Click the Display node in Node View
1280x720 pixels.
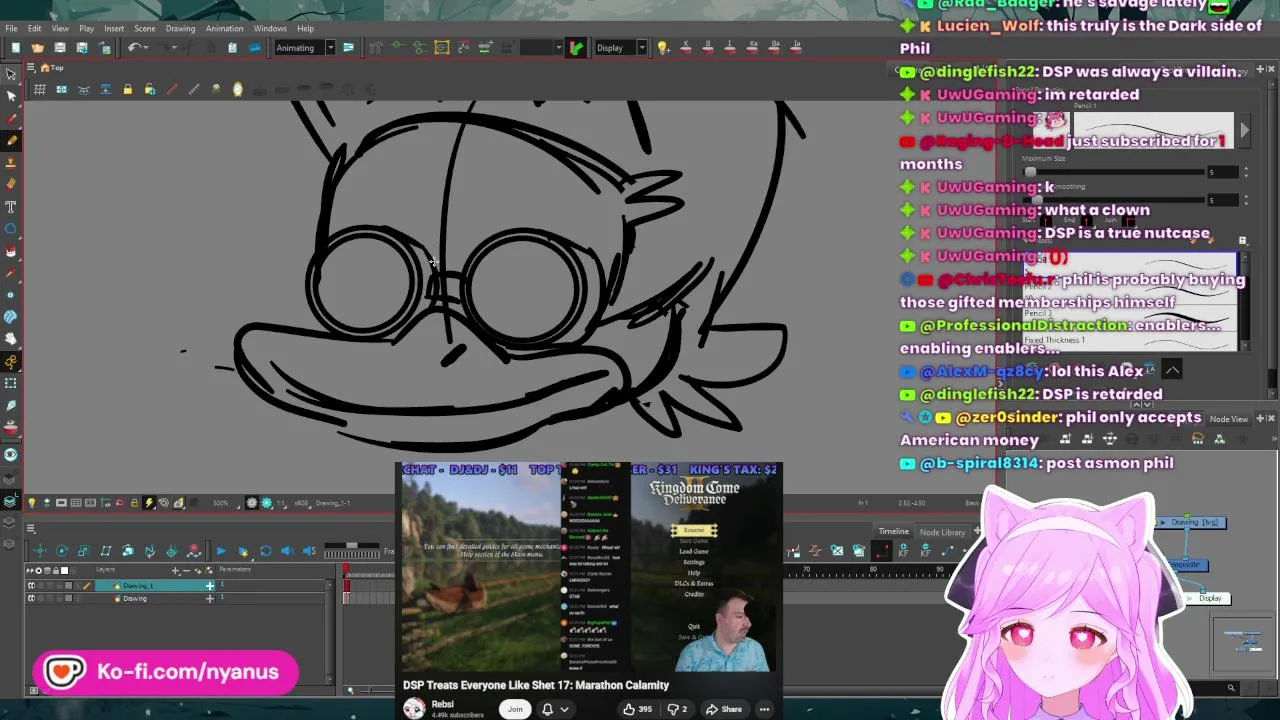[1210, 598]
